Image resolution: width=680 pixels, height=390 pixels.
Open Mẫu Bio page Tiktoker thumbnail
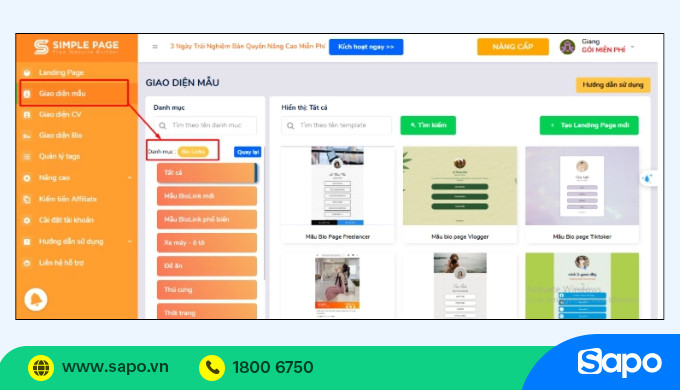582,186
